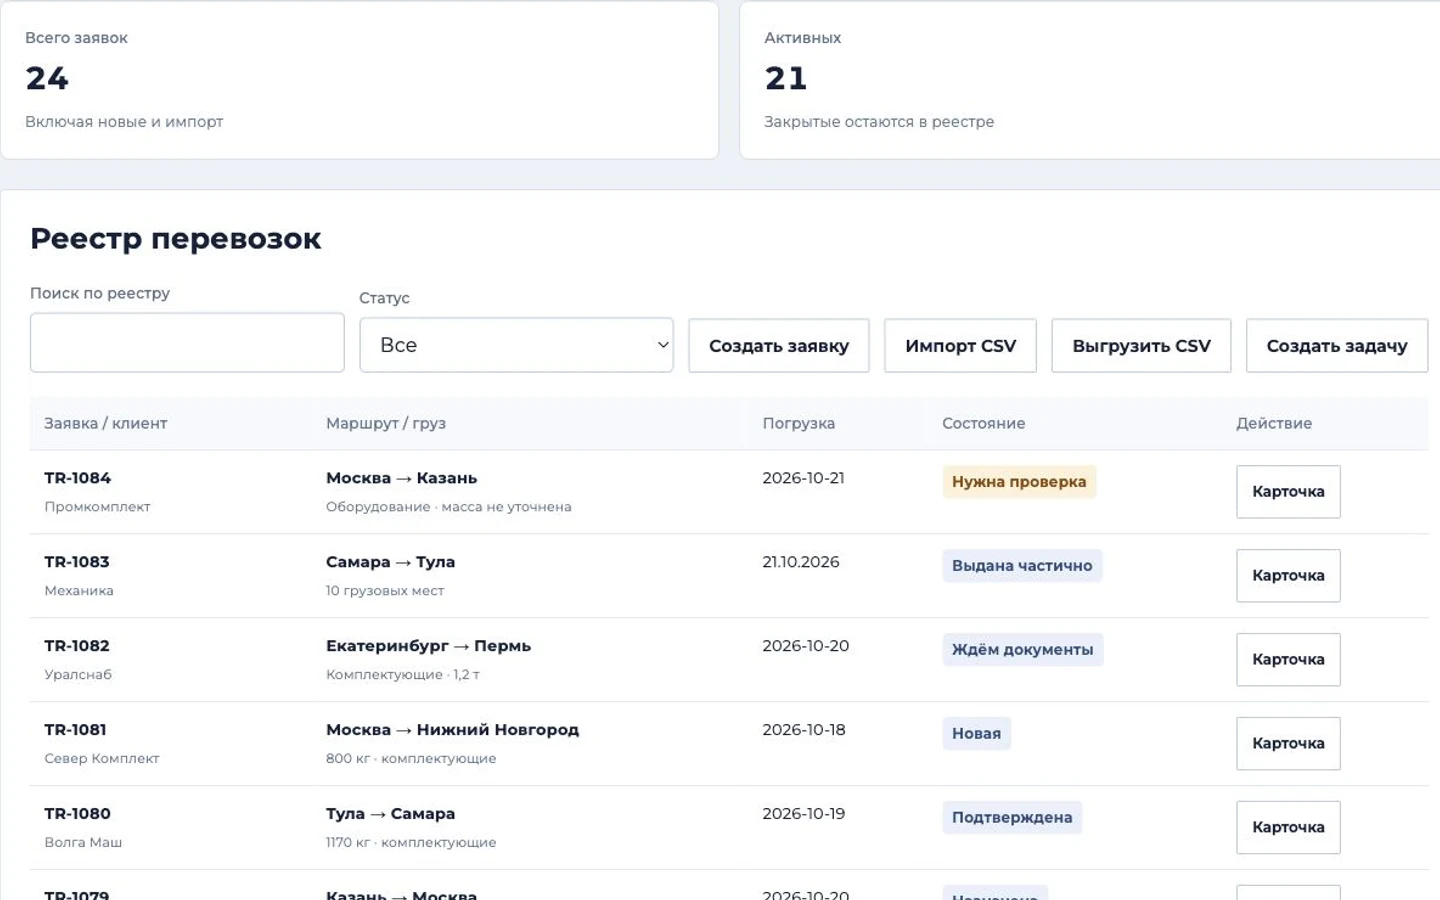1440x900 pixels.
Task: Click the Импорт CSV button
Action: (x=960, y=346)
